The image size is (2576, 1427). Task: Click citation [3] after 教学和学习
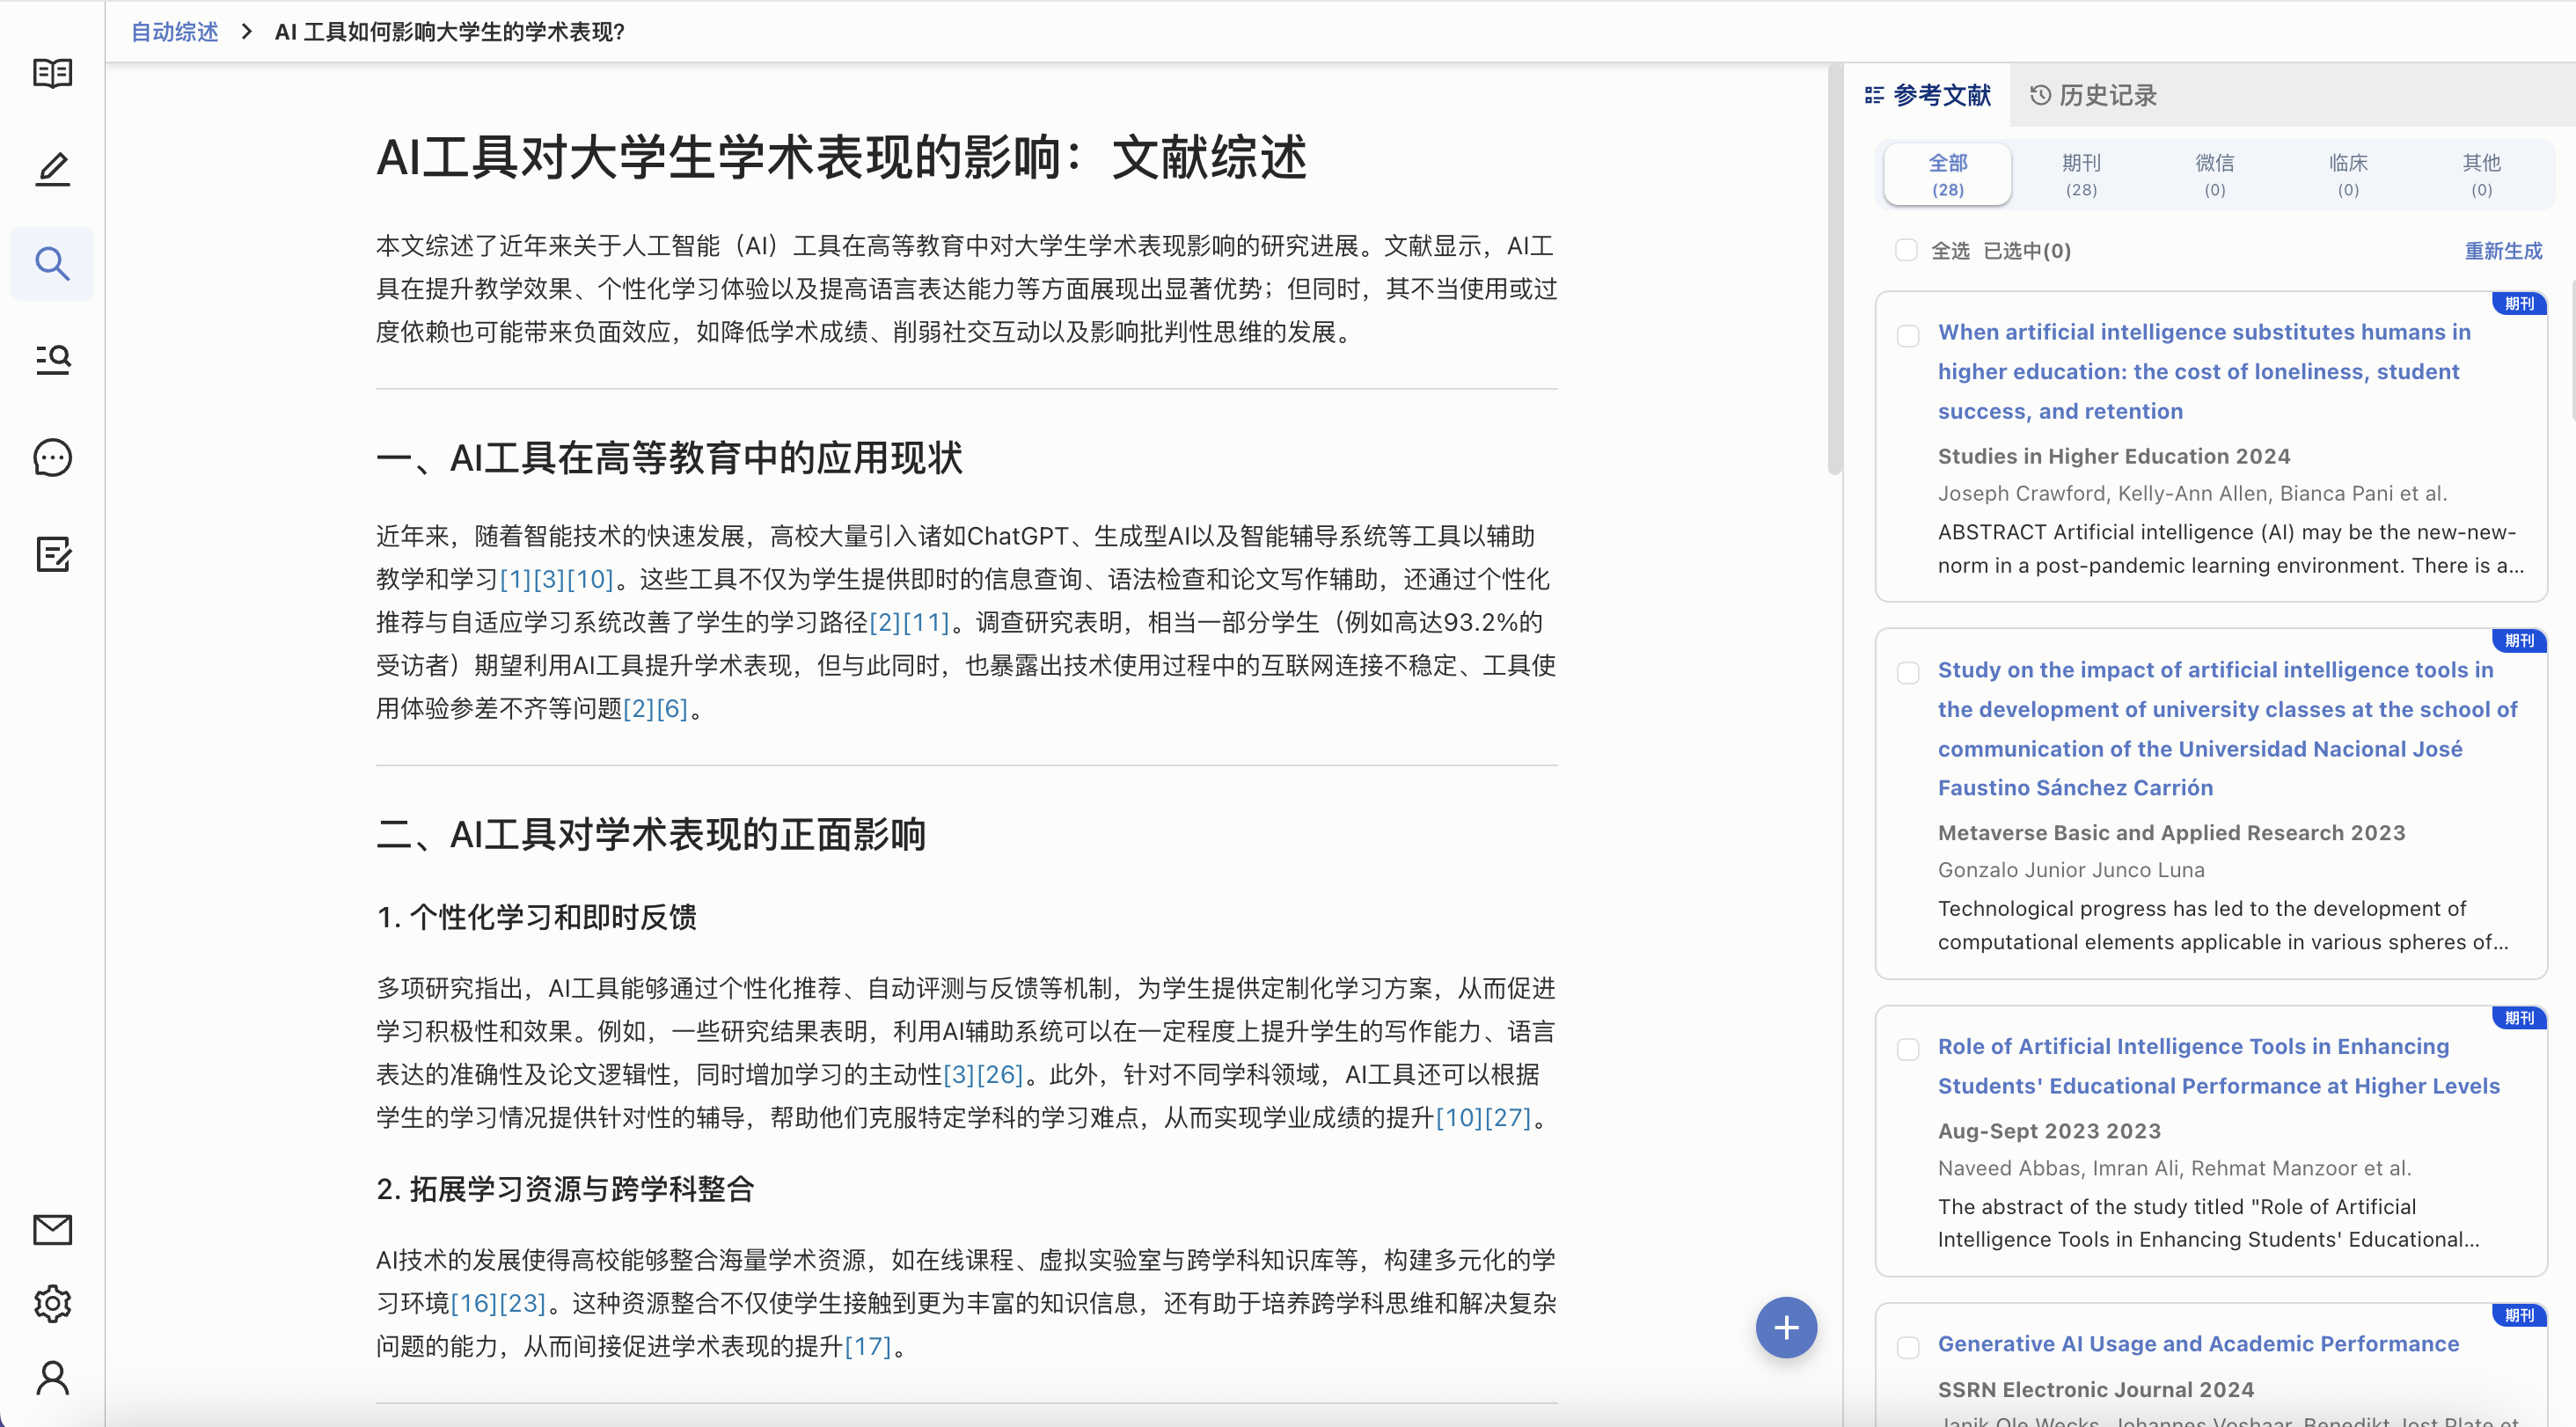click(549, 579)
